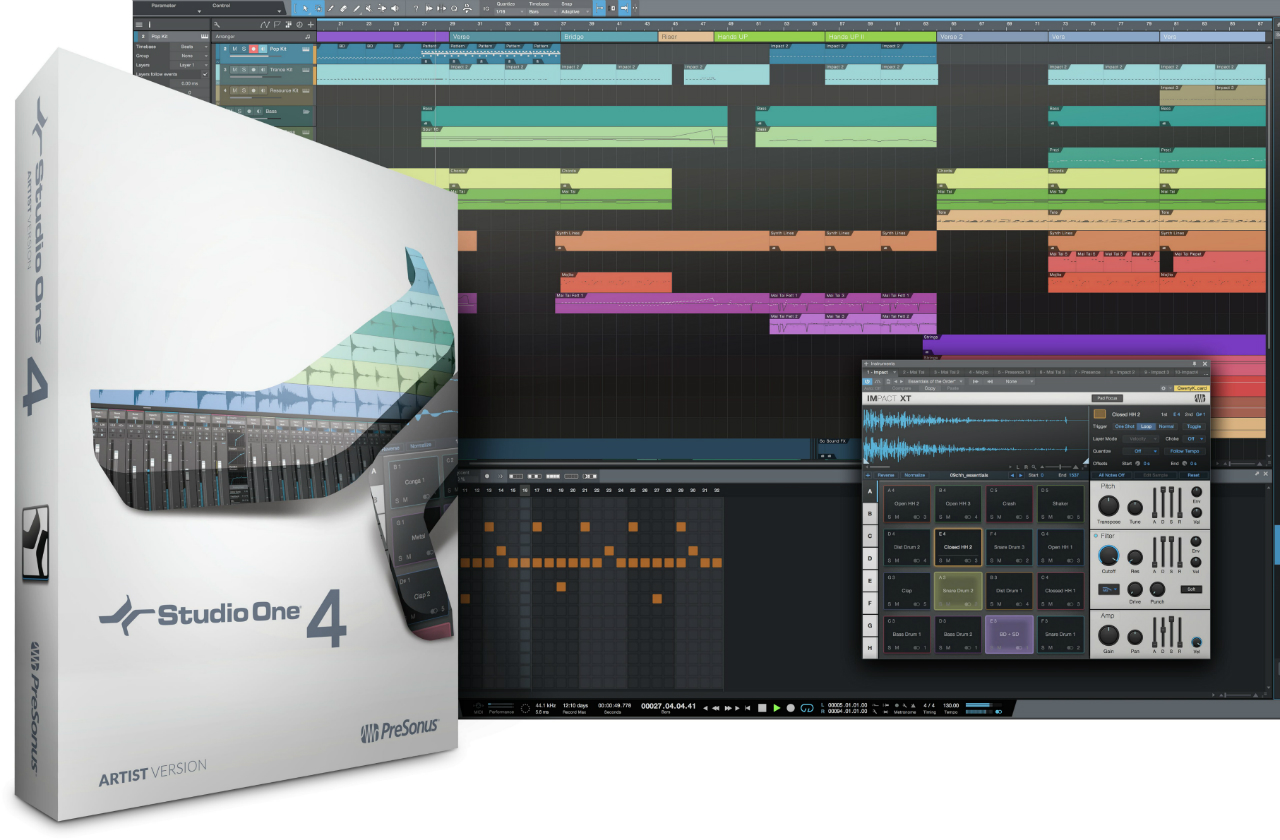Viewport: 1280px width, 840px height.
Task: Open Layer Mode Velocity dropdown
Action: [1140, 439]
